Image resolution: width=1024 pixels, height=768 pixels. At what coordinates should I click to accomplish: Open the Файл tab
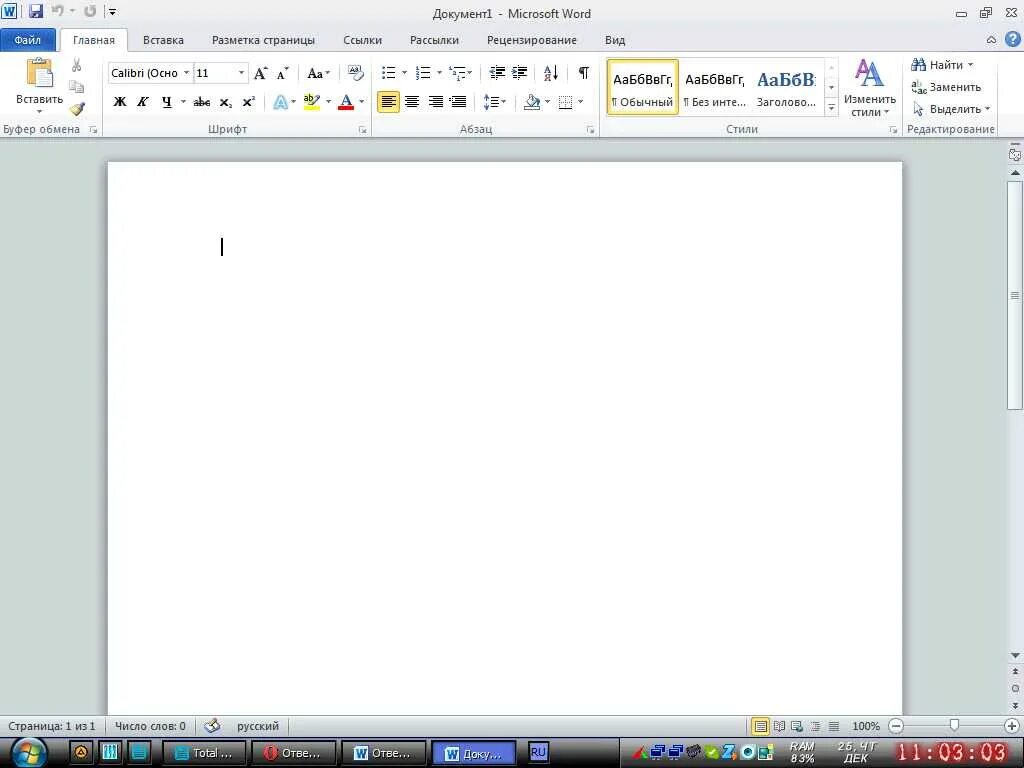coord(27,40)
